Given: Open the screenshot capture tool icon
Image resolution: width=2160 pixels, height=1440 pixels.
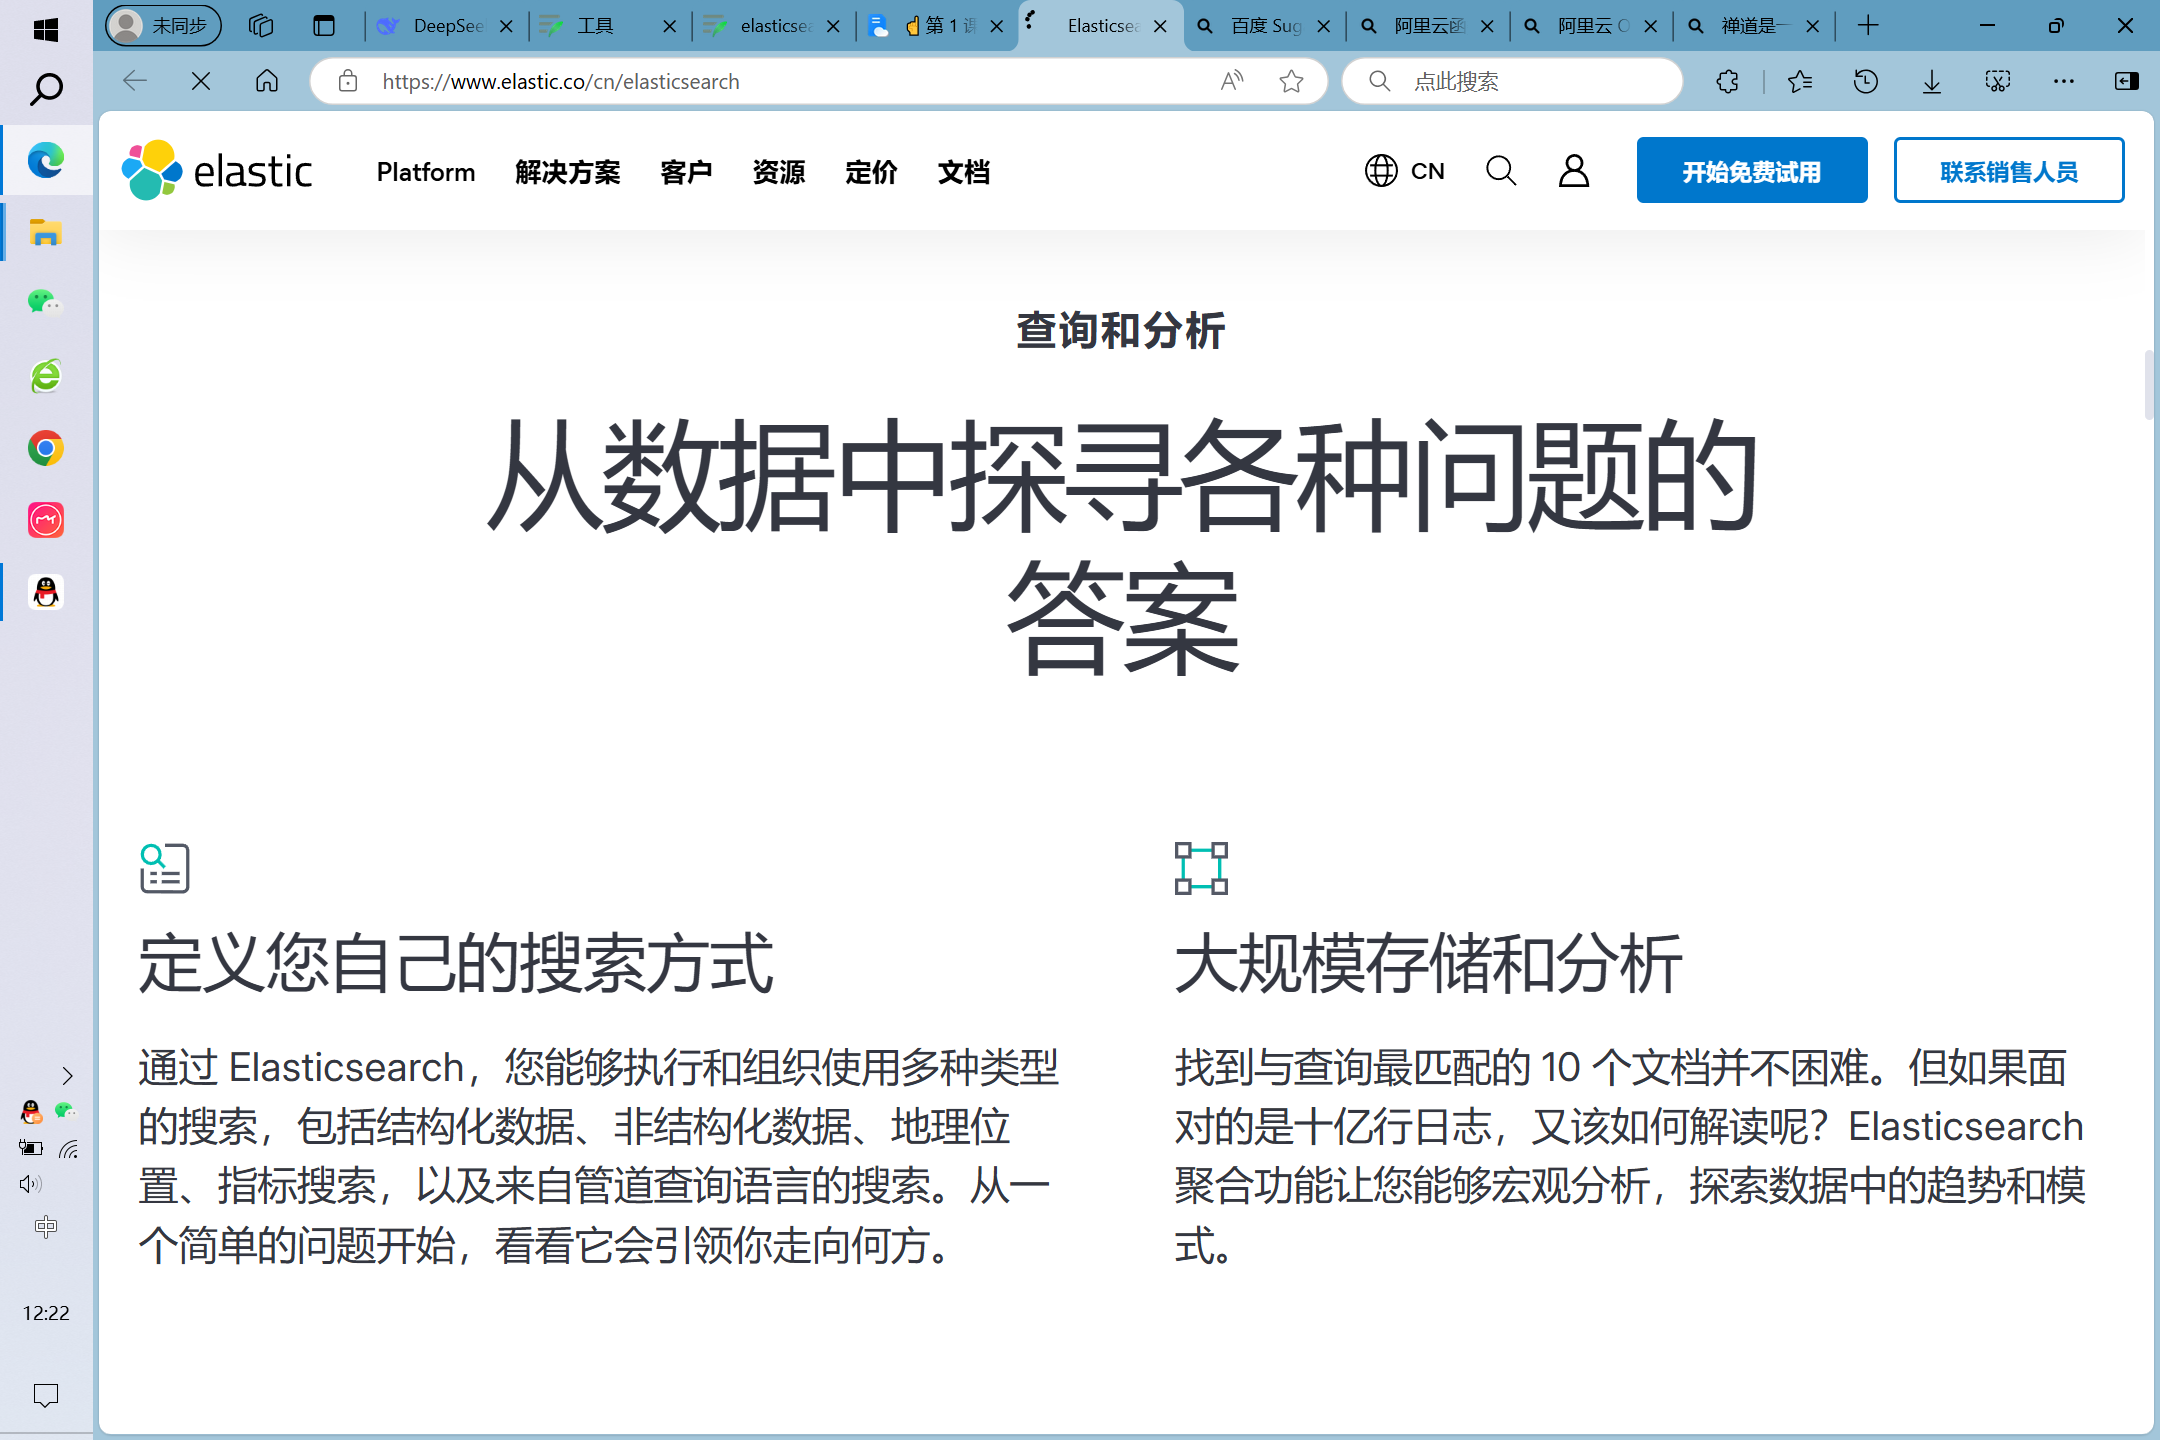Looking at the screenshot, I should pos(1998,81).
